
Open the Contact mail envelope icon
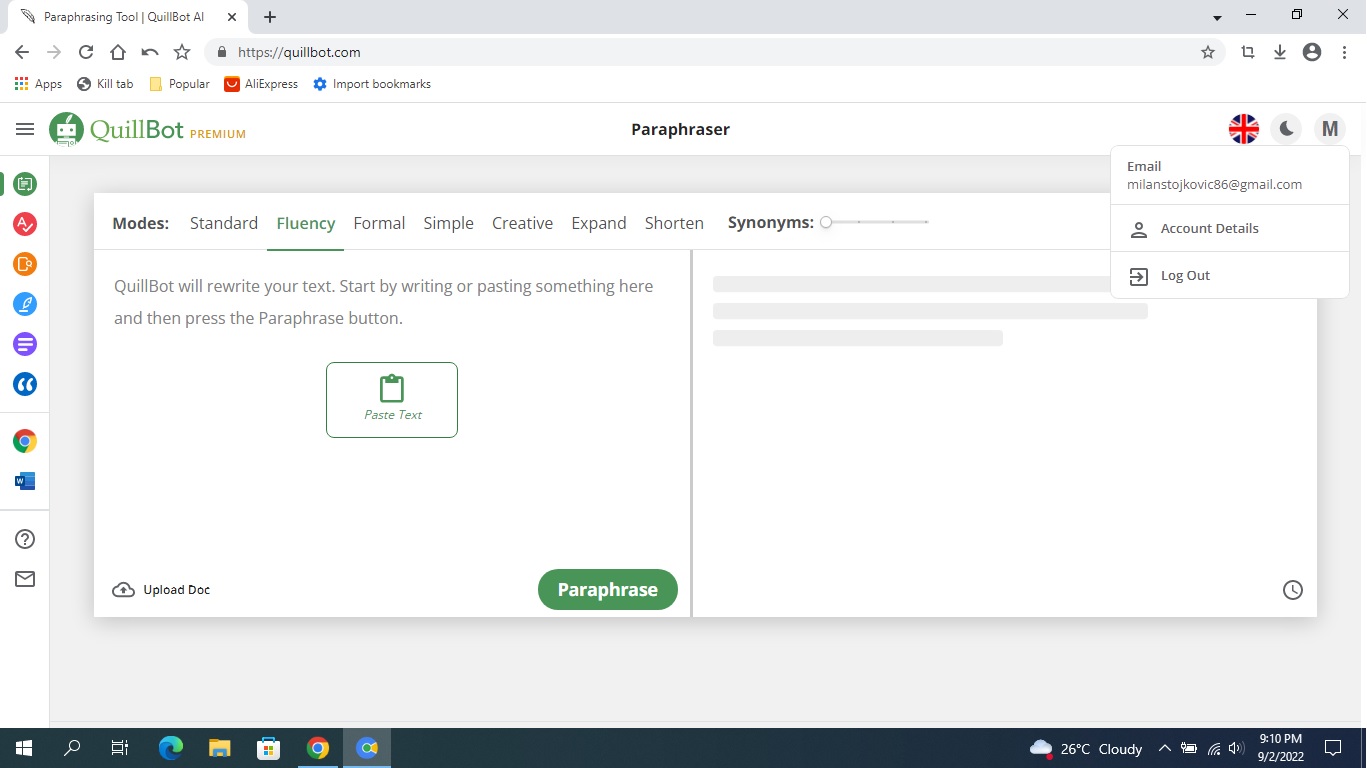(25, 579)
